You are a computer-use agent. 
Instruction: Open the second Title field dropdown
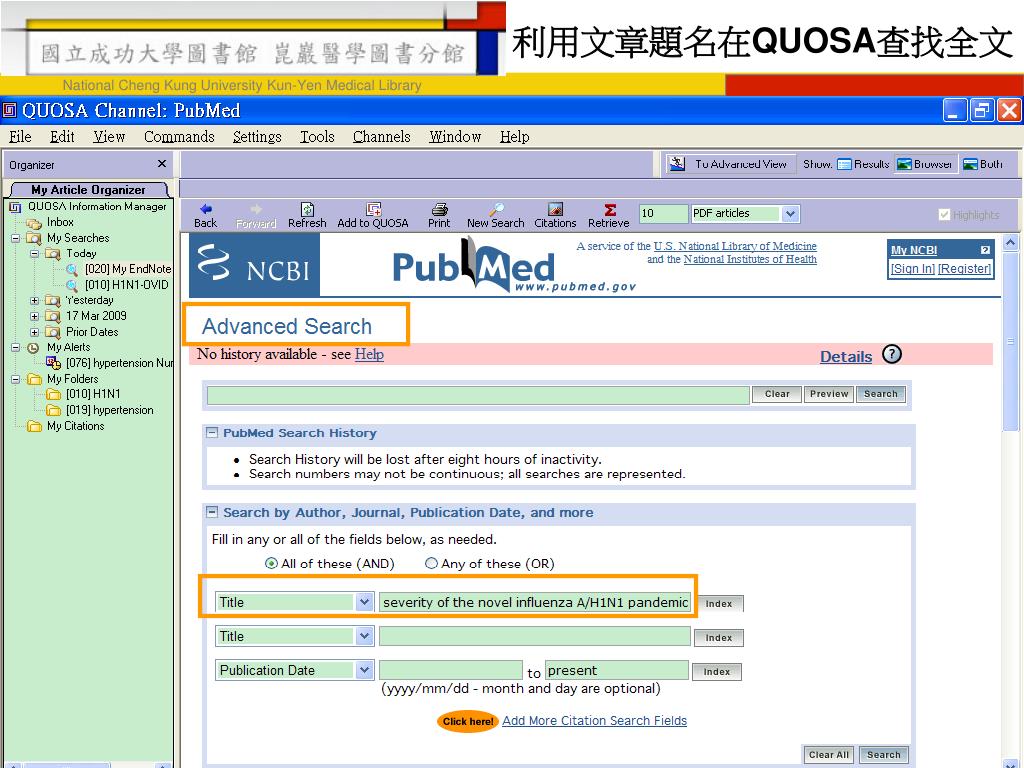tap(364, 635)
